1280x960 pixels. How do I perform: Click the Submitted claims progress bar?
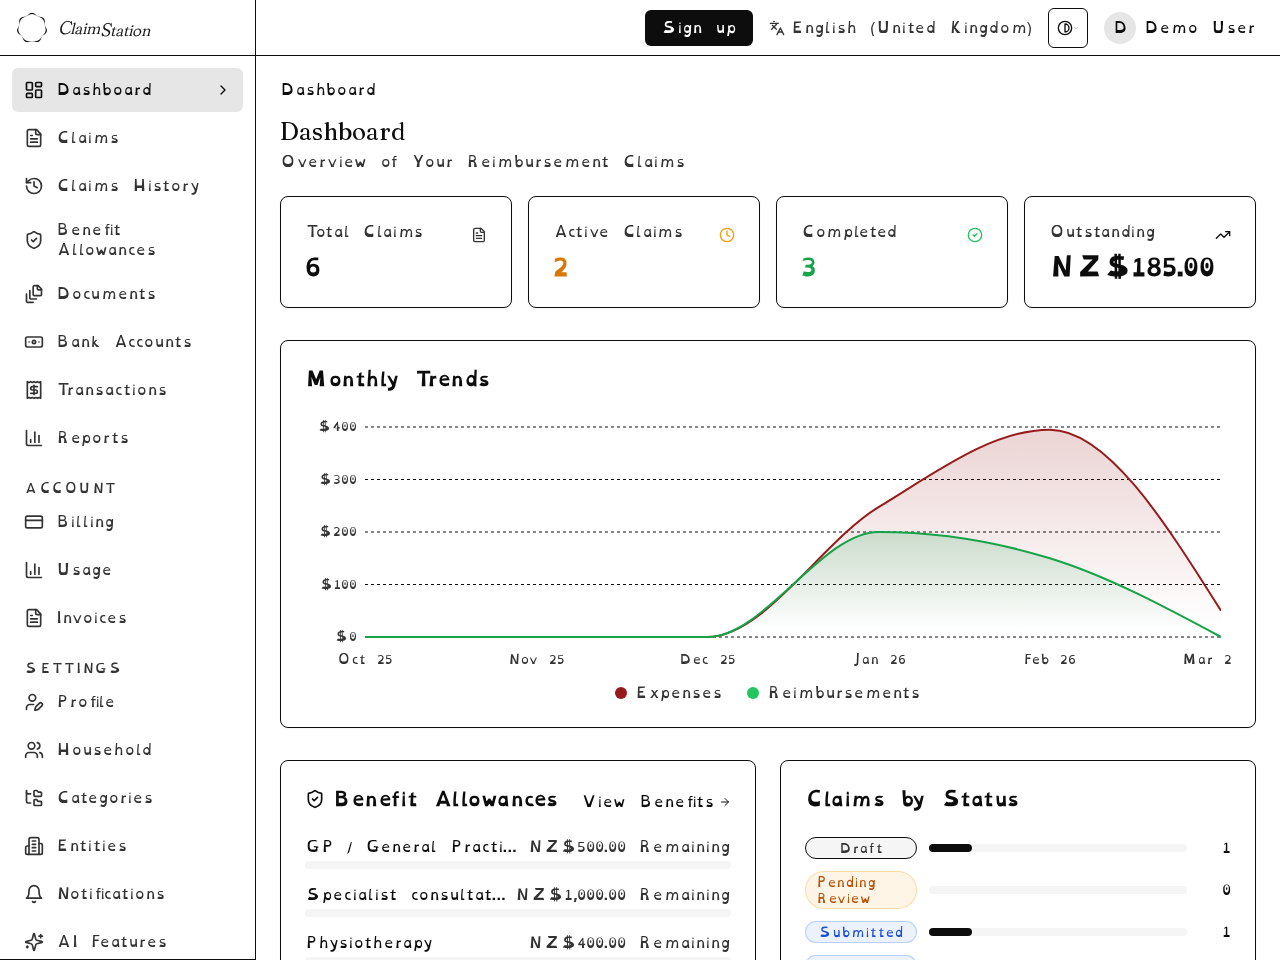(1058, 932)
